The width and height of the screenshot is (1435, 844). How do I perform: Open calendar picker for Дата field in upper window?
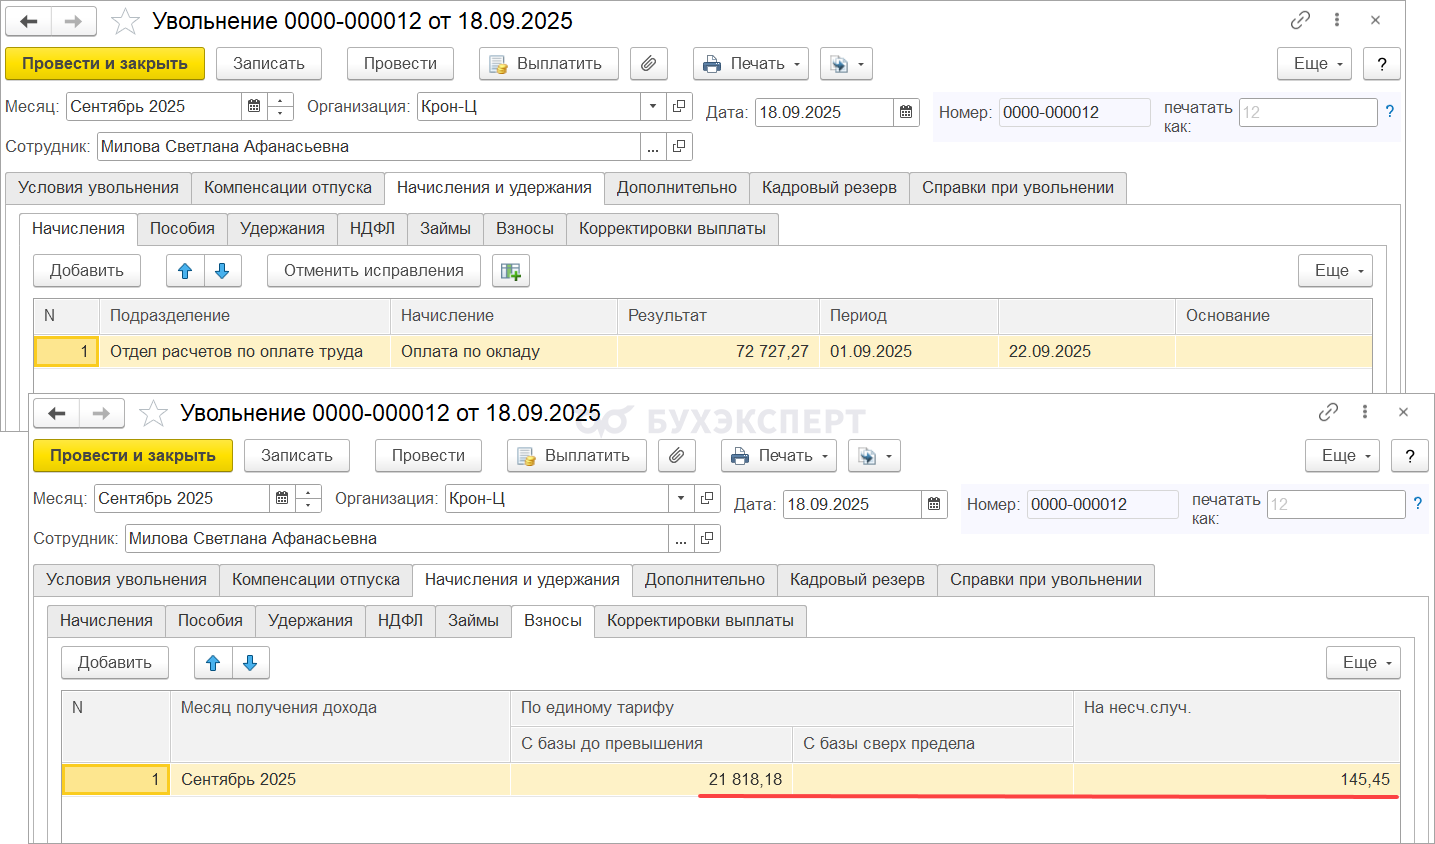906,112
